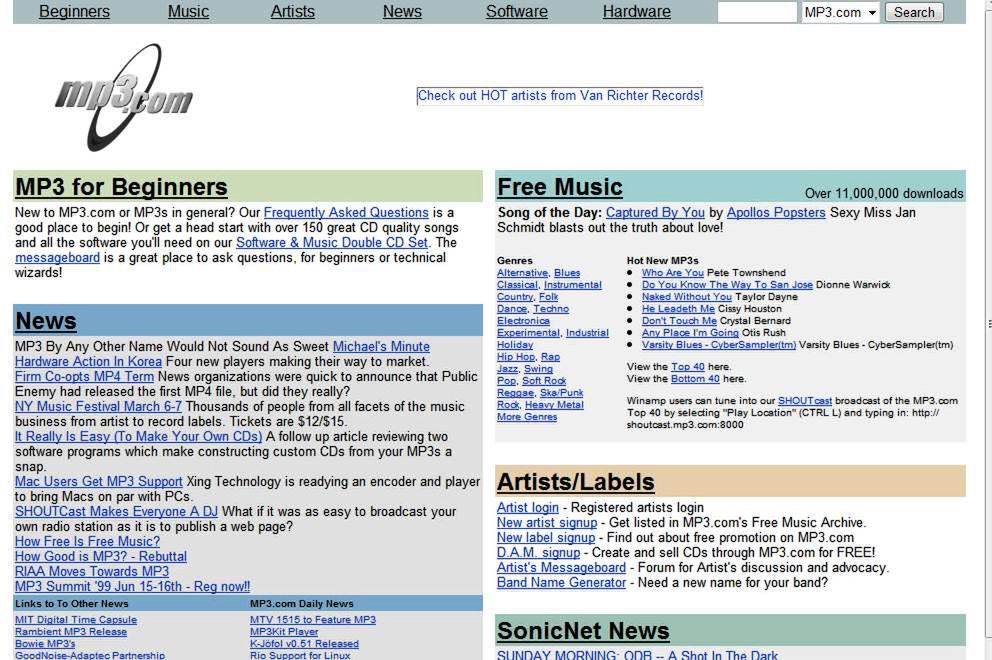The image size is (992, 660).
Task: Open Bowie MP3's link
Action: (45, 644)
